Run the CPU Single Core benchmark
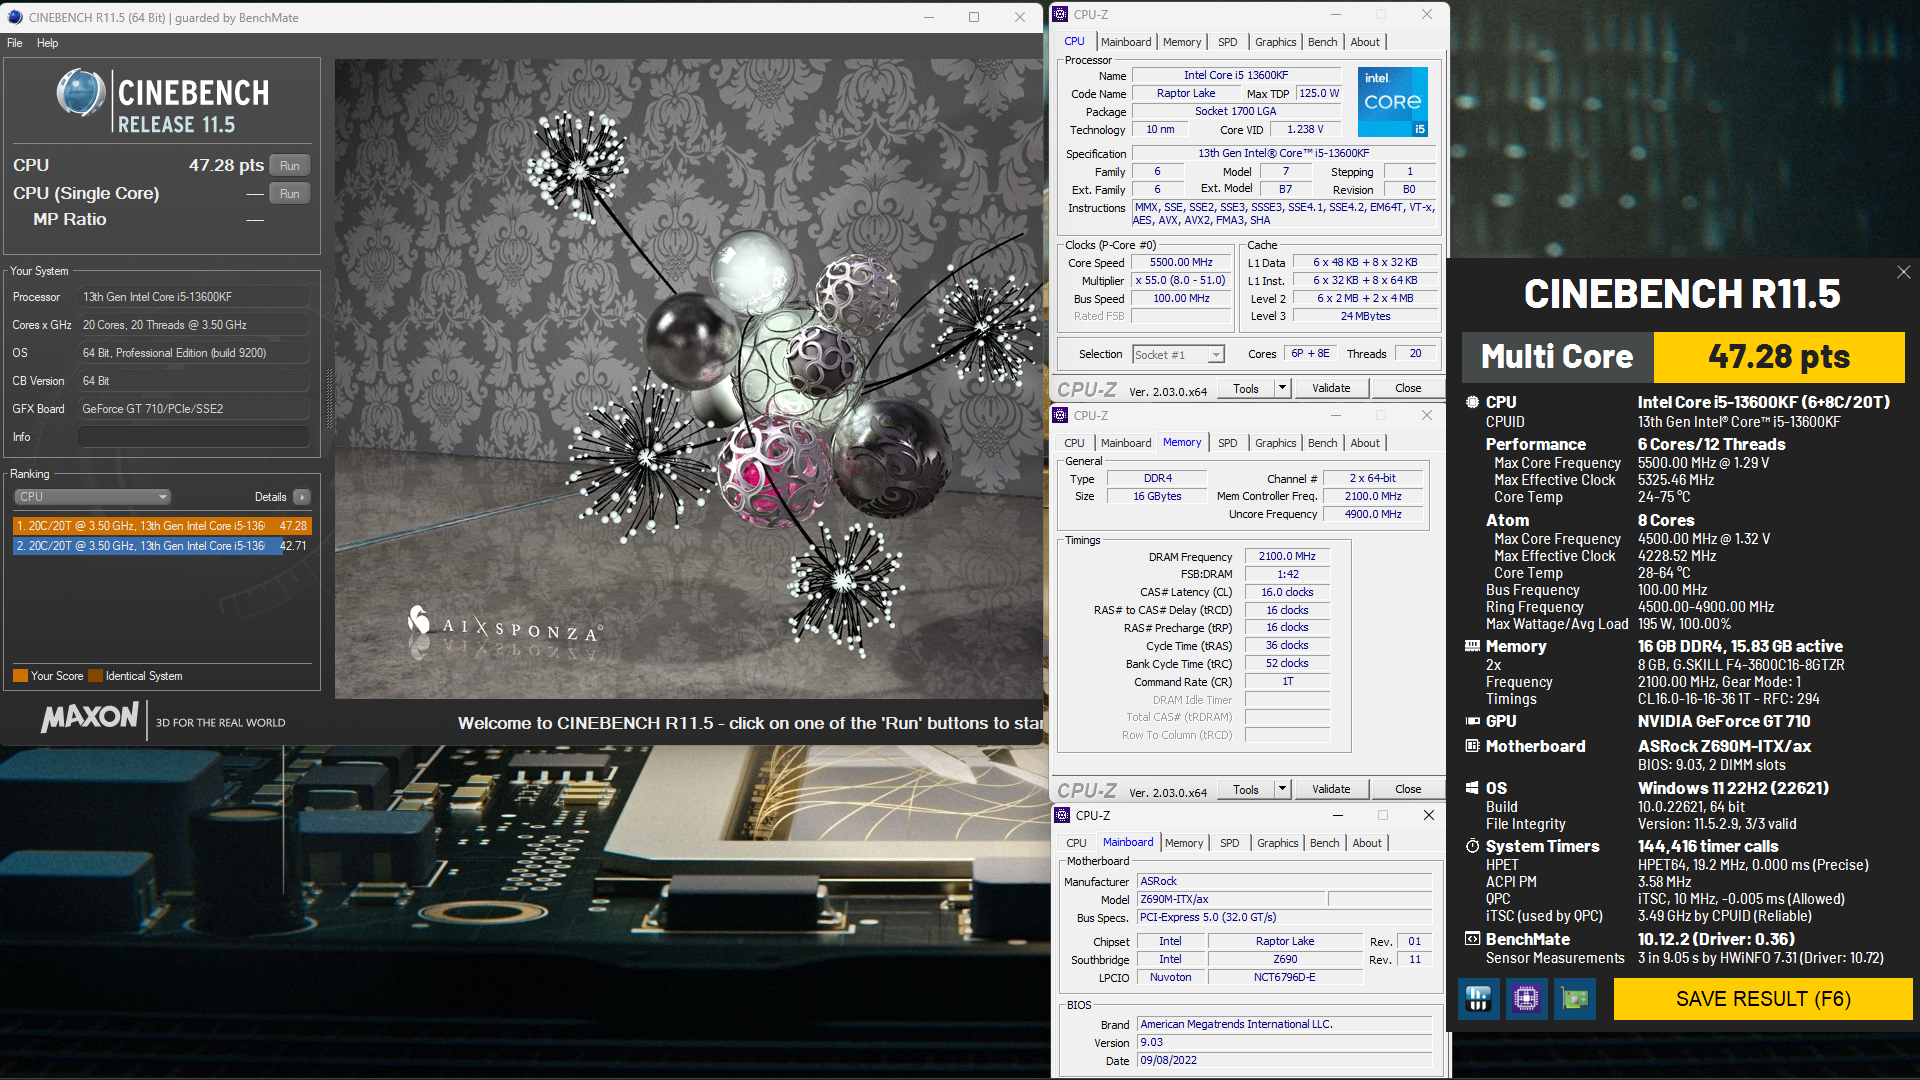Viewport: 1920px width, 1080px height. coord(290,194)
